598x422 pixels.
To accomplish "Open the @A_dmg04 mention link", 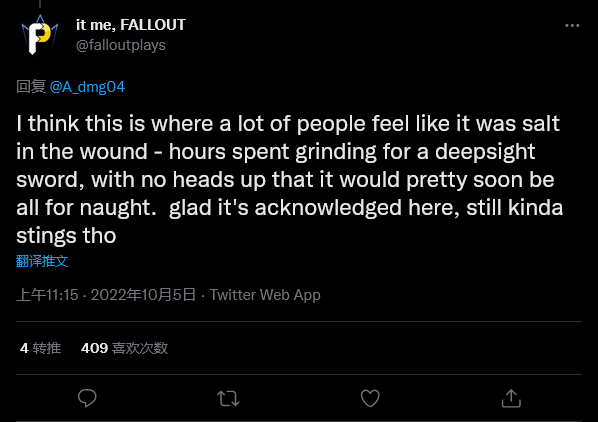I will pos(87,87).
